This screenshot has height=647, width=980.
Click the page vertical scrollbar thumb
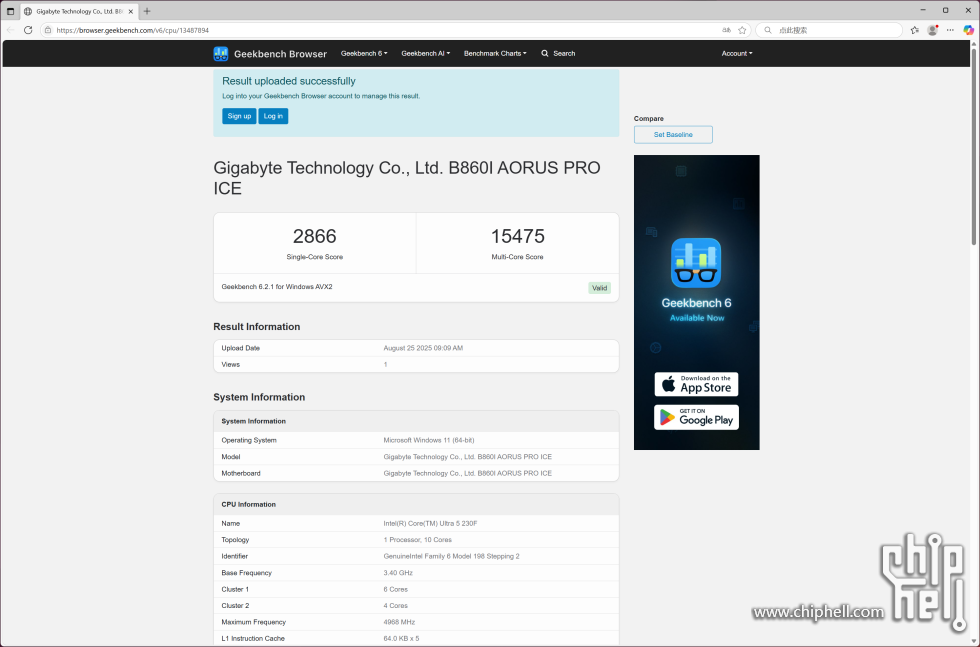pyautogui.click(x=974, y=147)
